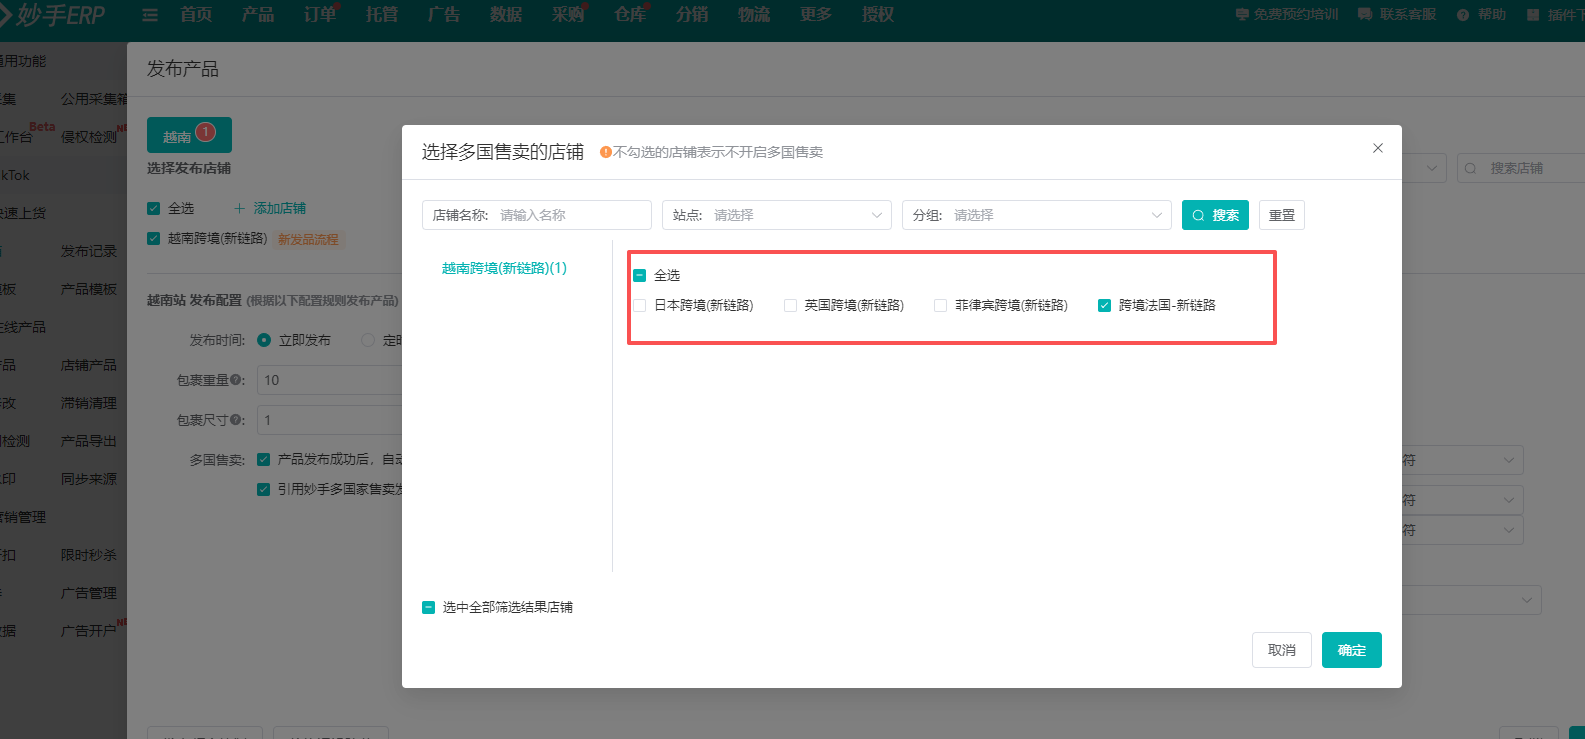Open 店铺产品 in the sidebar
Screen dimensions: 1585x739
(89, 365)
